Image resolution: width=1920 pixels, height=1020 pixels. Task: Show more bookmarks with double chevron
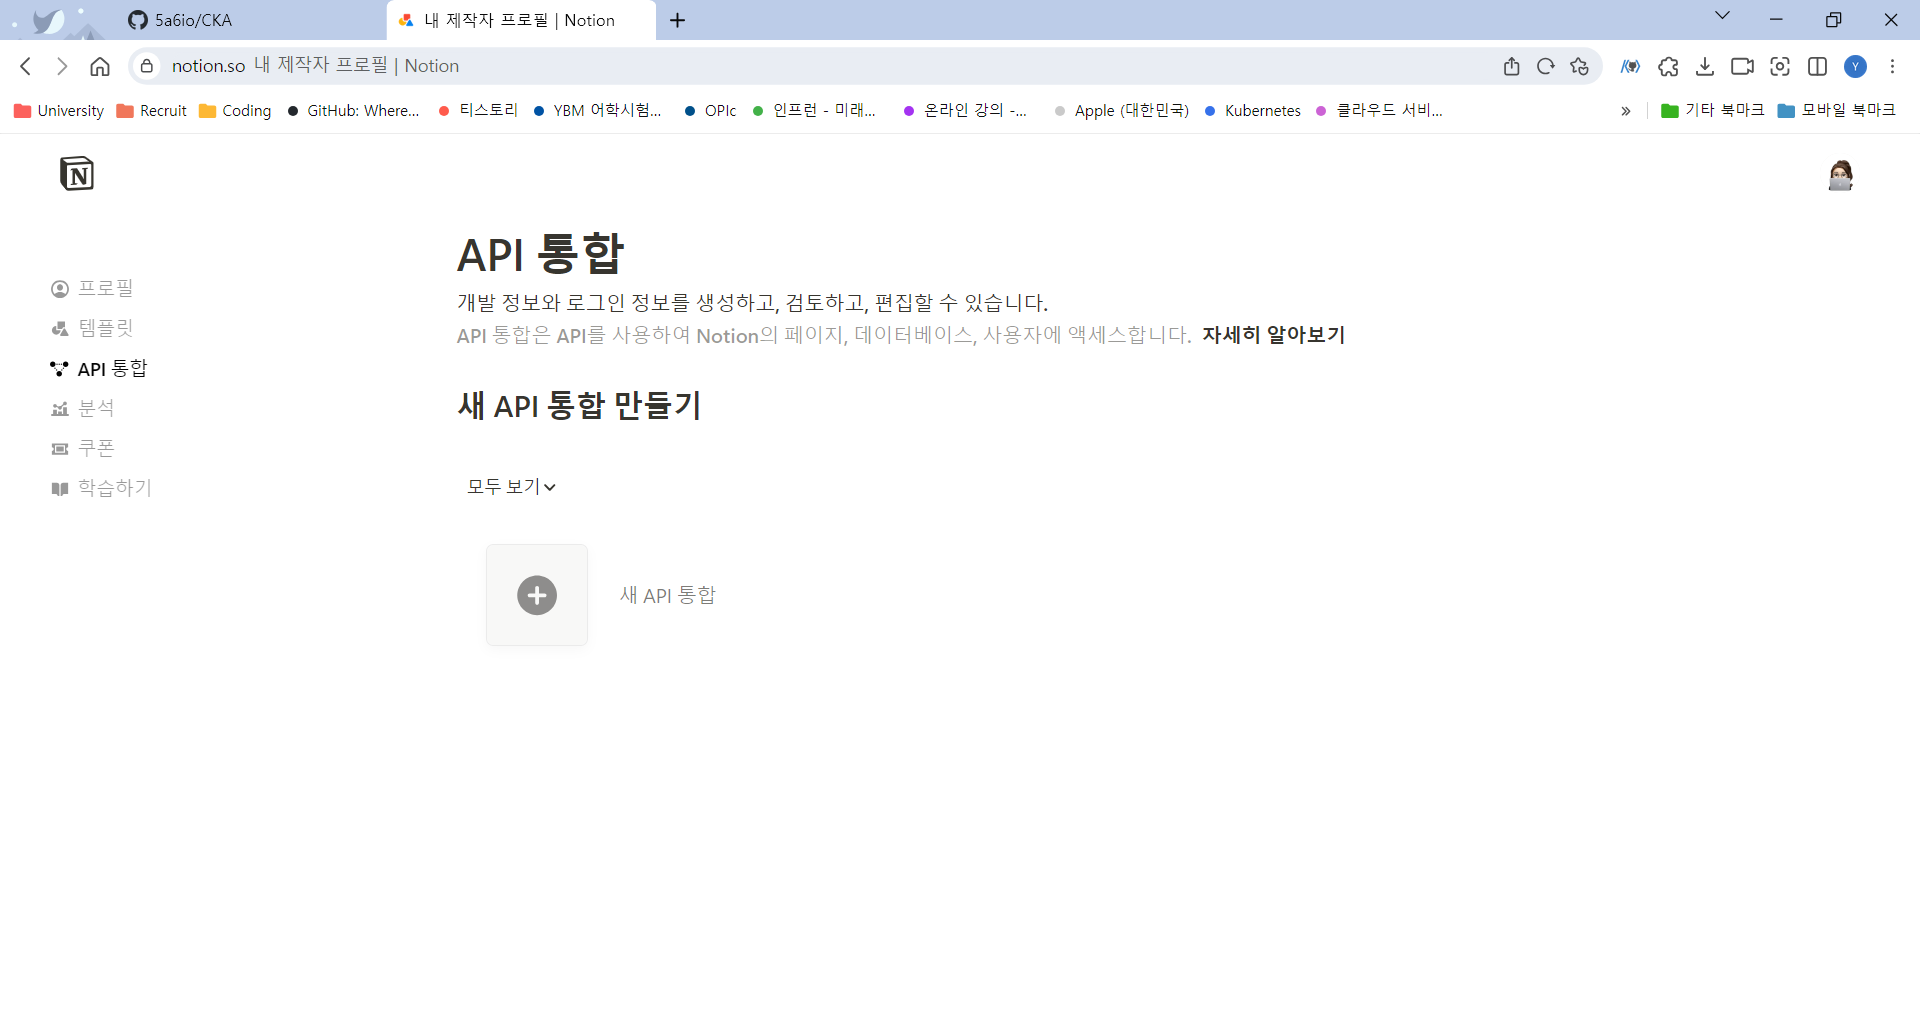[x=1626, y=111]
